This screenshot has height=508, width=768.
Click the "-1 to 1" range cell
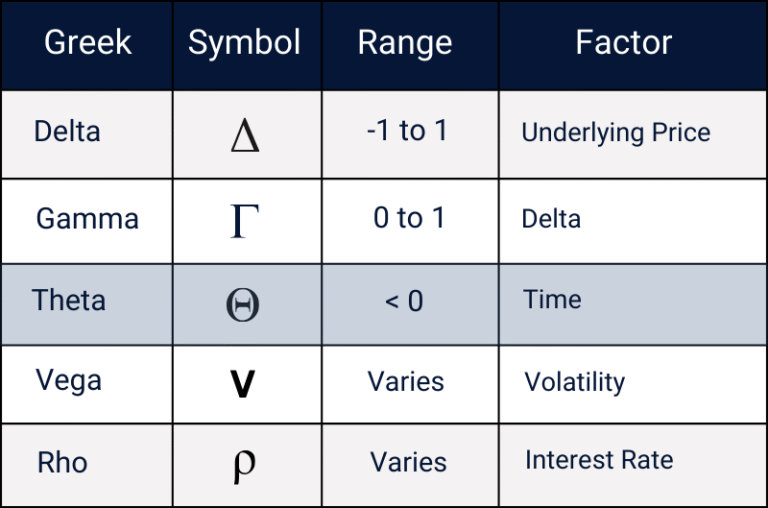[x=407, y=131]
